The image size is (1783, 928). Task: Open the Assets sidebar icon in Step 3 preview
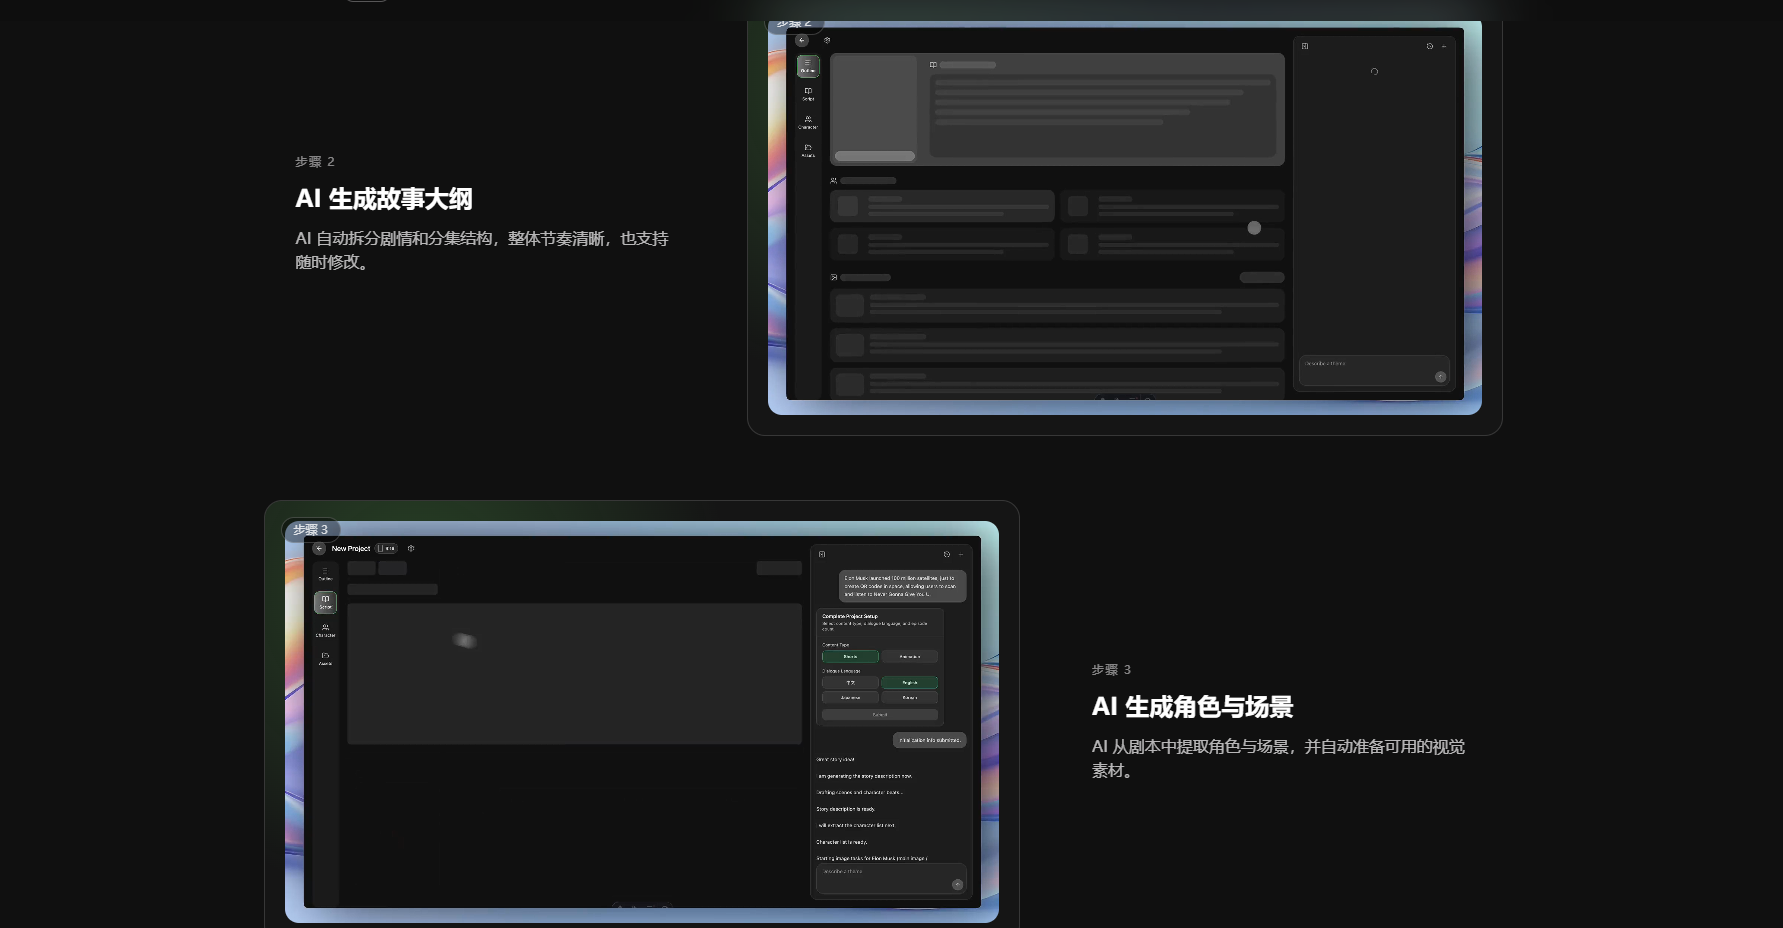tap(325, 658)
